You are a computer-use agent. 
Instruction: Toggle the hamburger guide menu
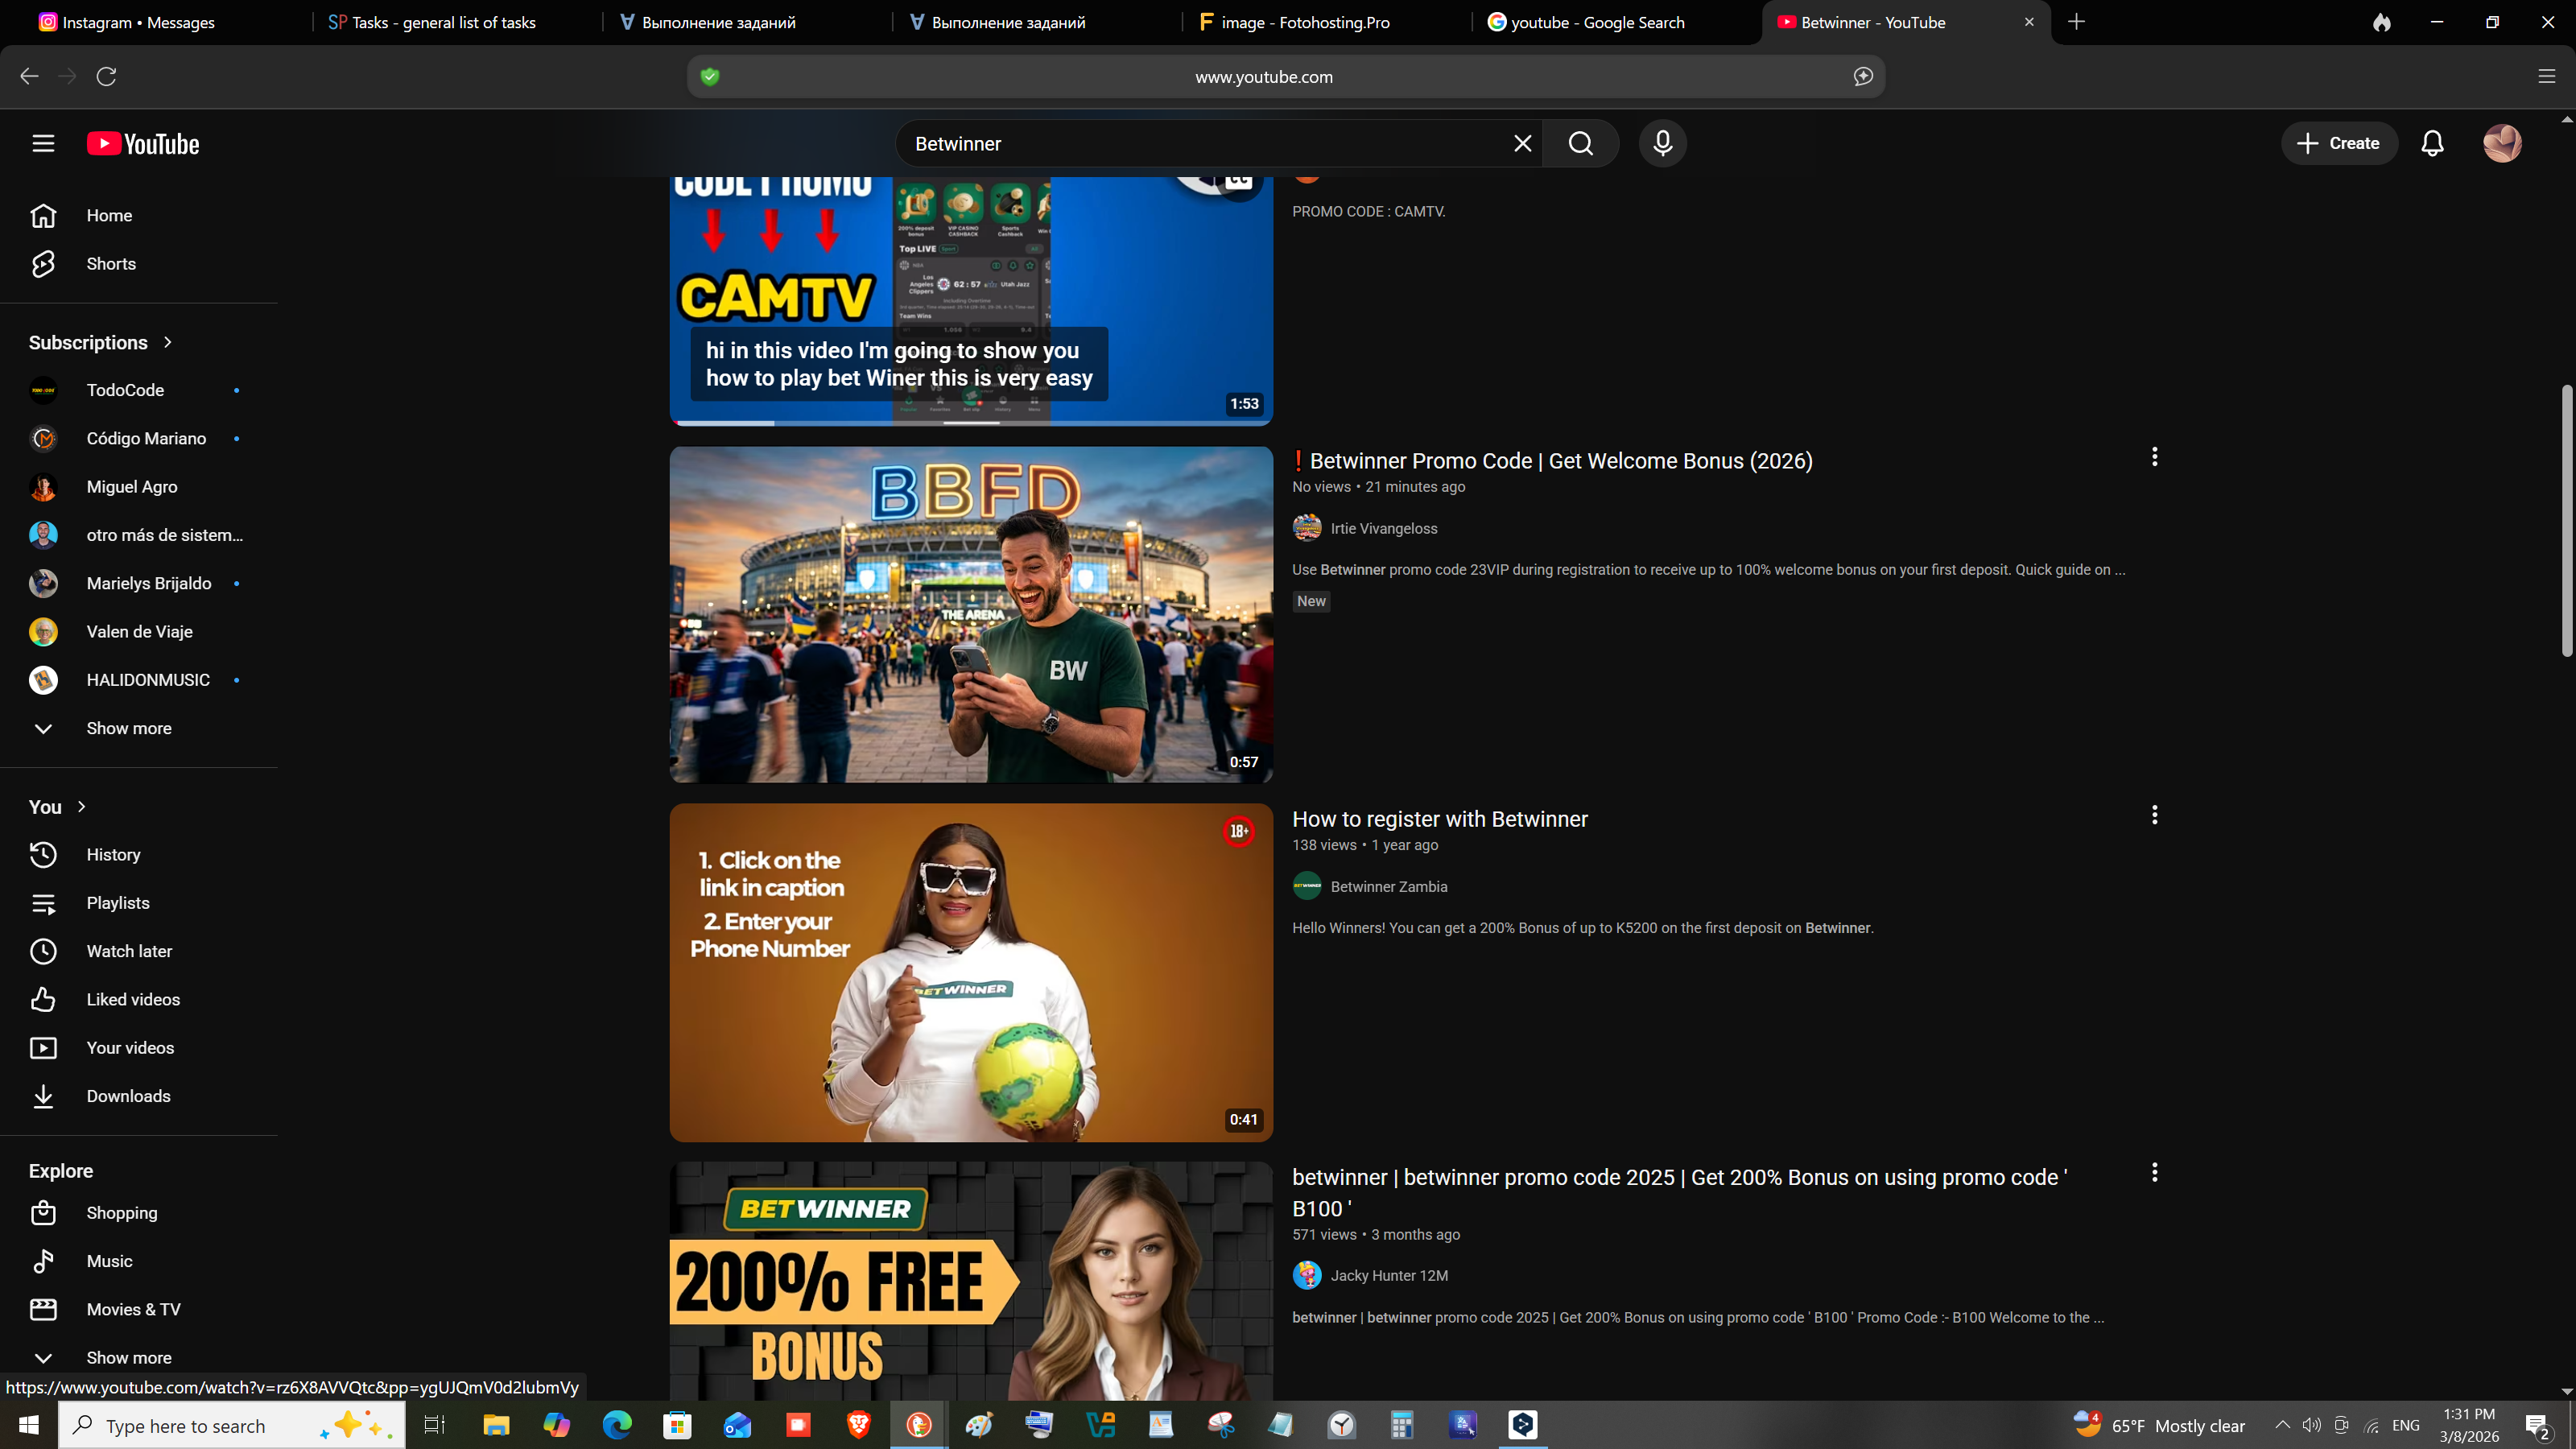[43, 143]
